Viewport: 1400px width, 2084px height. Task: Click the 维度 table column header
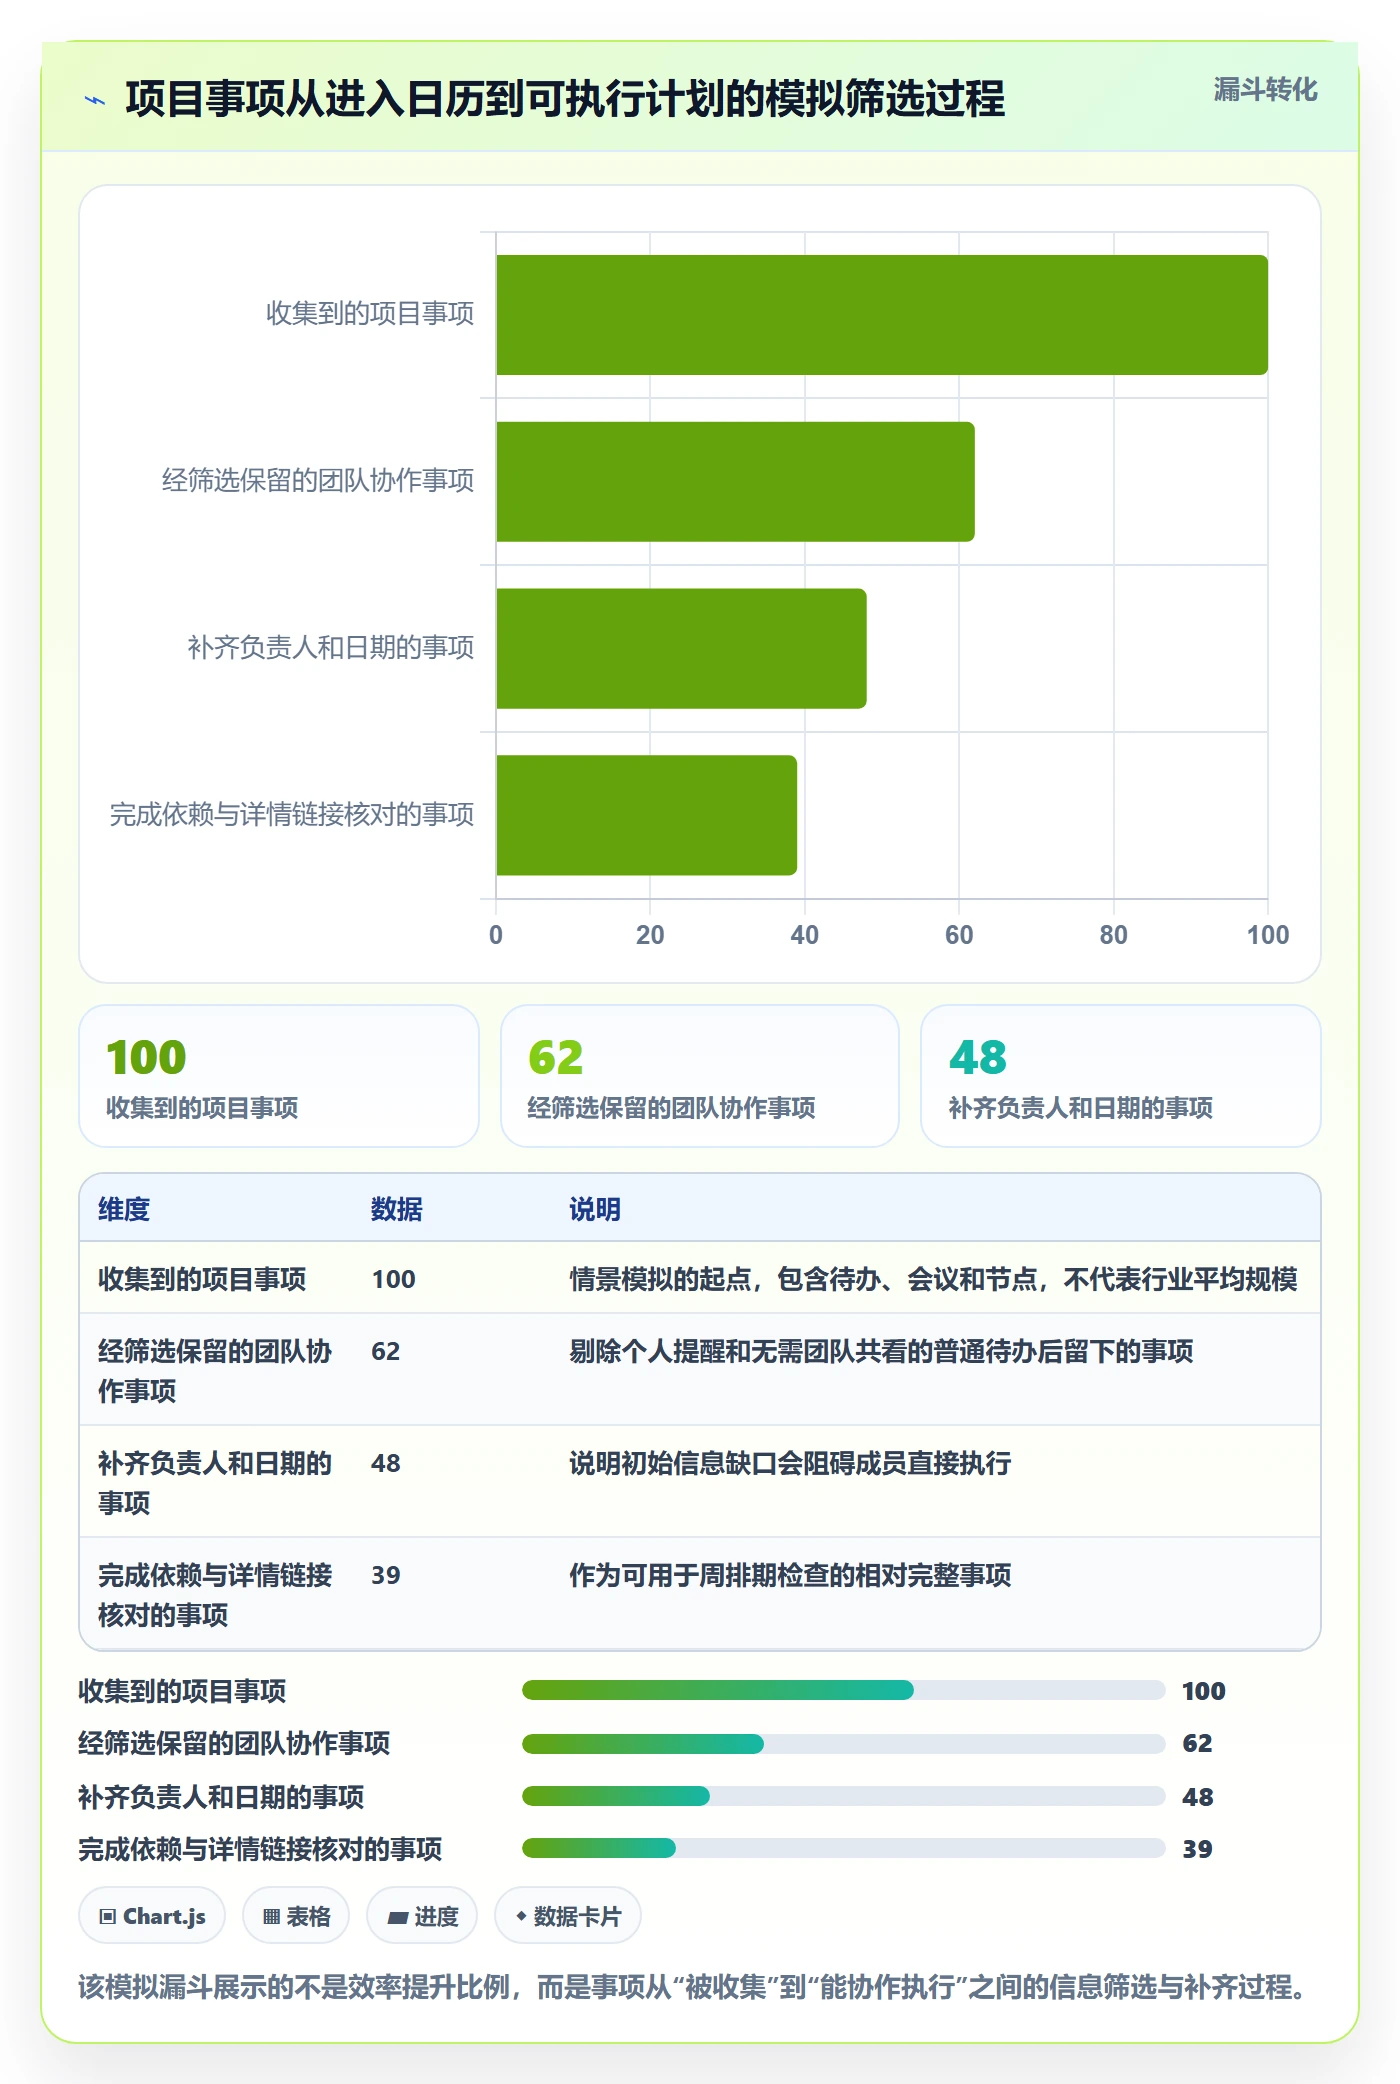(x=124, y=1209)
